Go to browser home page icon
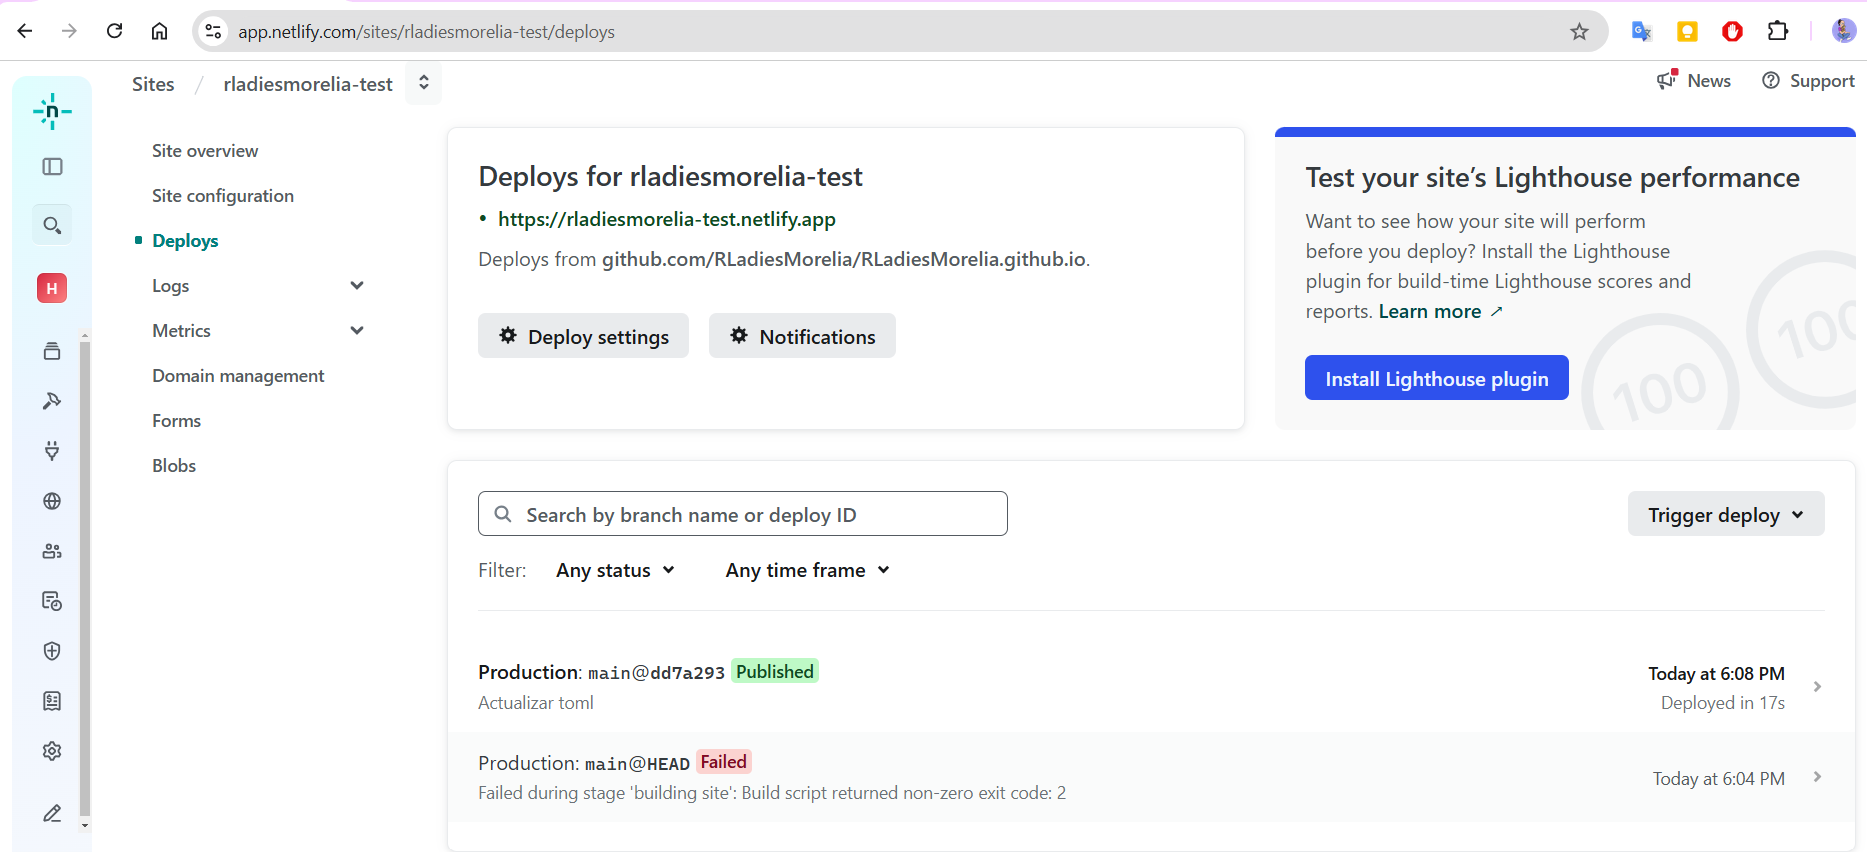 point(159,31)
